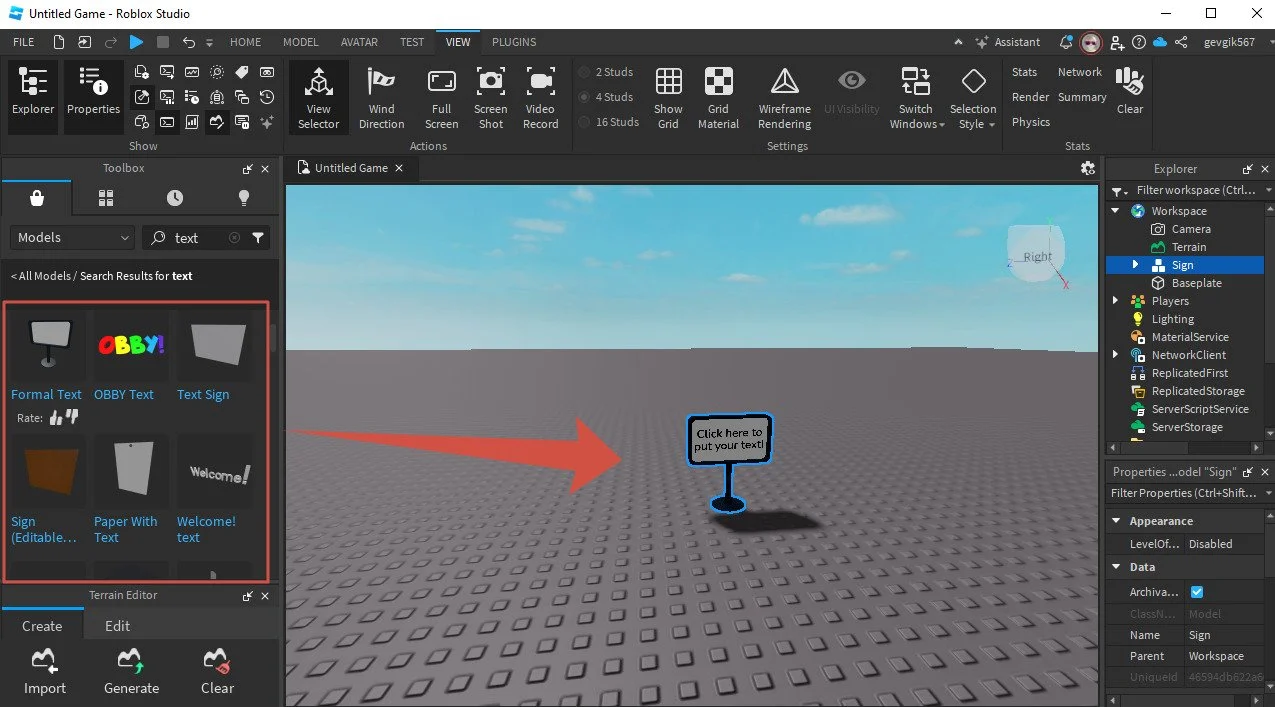Toggle Show Grid
This screenshot has width=1275, height=707.
(x=668, y=97)
